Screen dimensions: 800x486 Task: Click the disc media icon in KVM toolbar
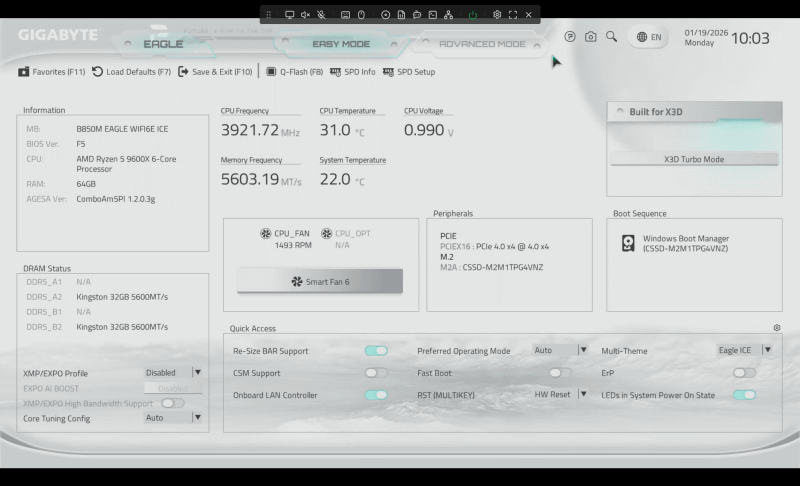pyautogui.click(x=386, y=15)
